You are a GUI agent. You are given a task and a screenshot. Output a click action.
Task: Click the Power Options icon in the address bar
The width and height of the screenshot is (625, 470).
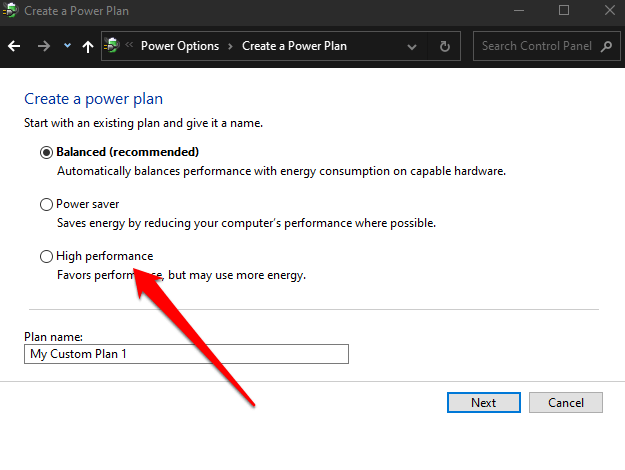(113, 46)
